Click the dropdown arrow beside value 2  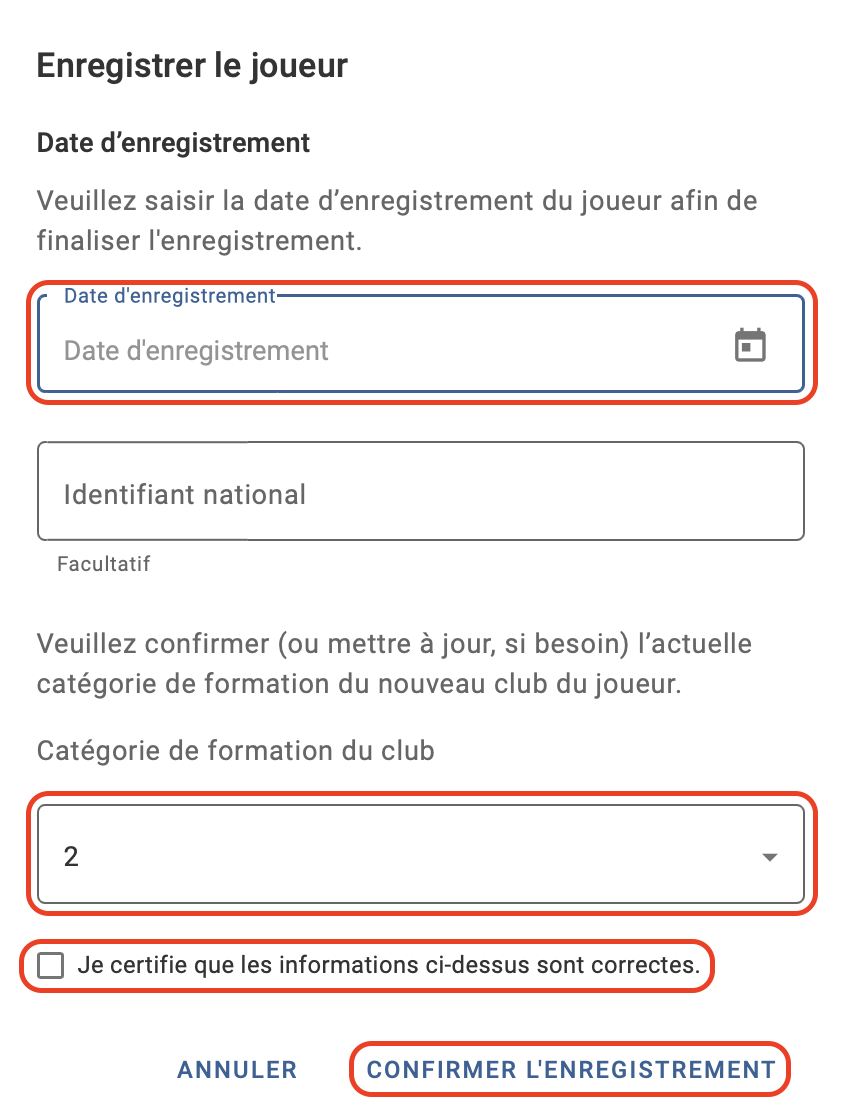[x=770, y=857]
